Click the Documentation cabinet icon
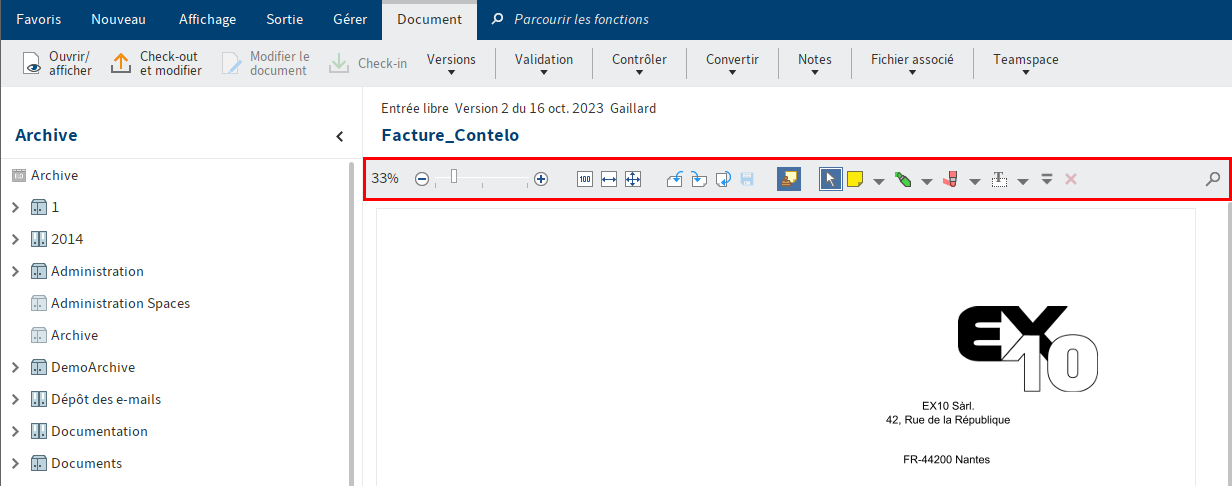This screenshot has height=486, width=1232. click(39, 431)
